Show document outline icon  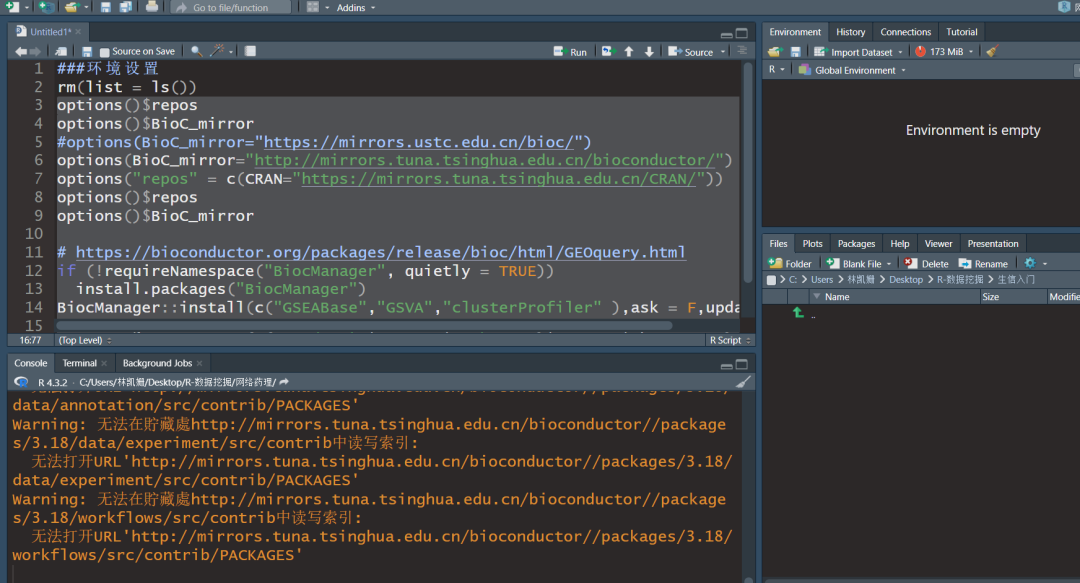click(742, 50)
